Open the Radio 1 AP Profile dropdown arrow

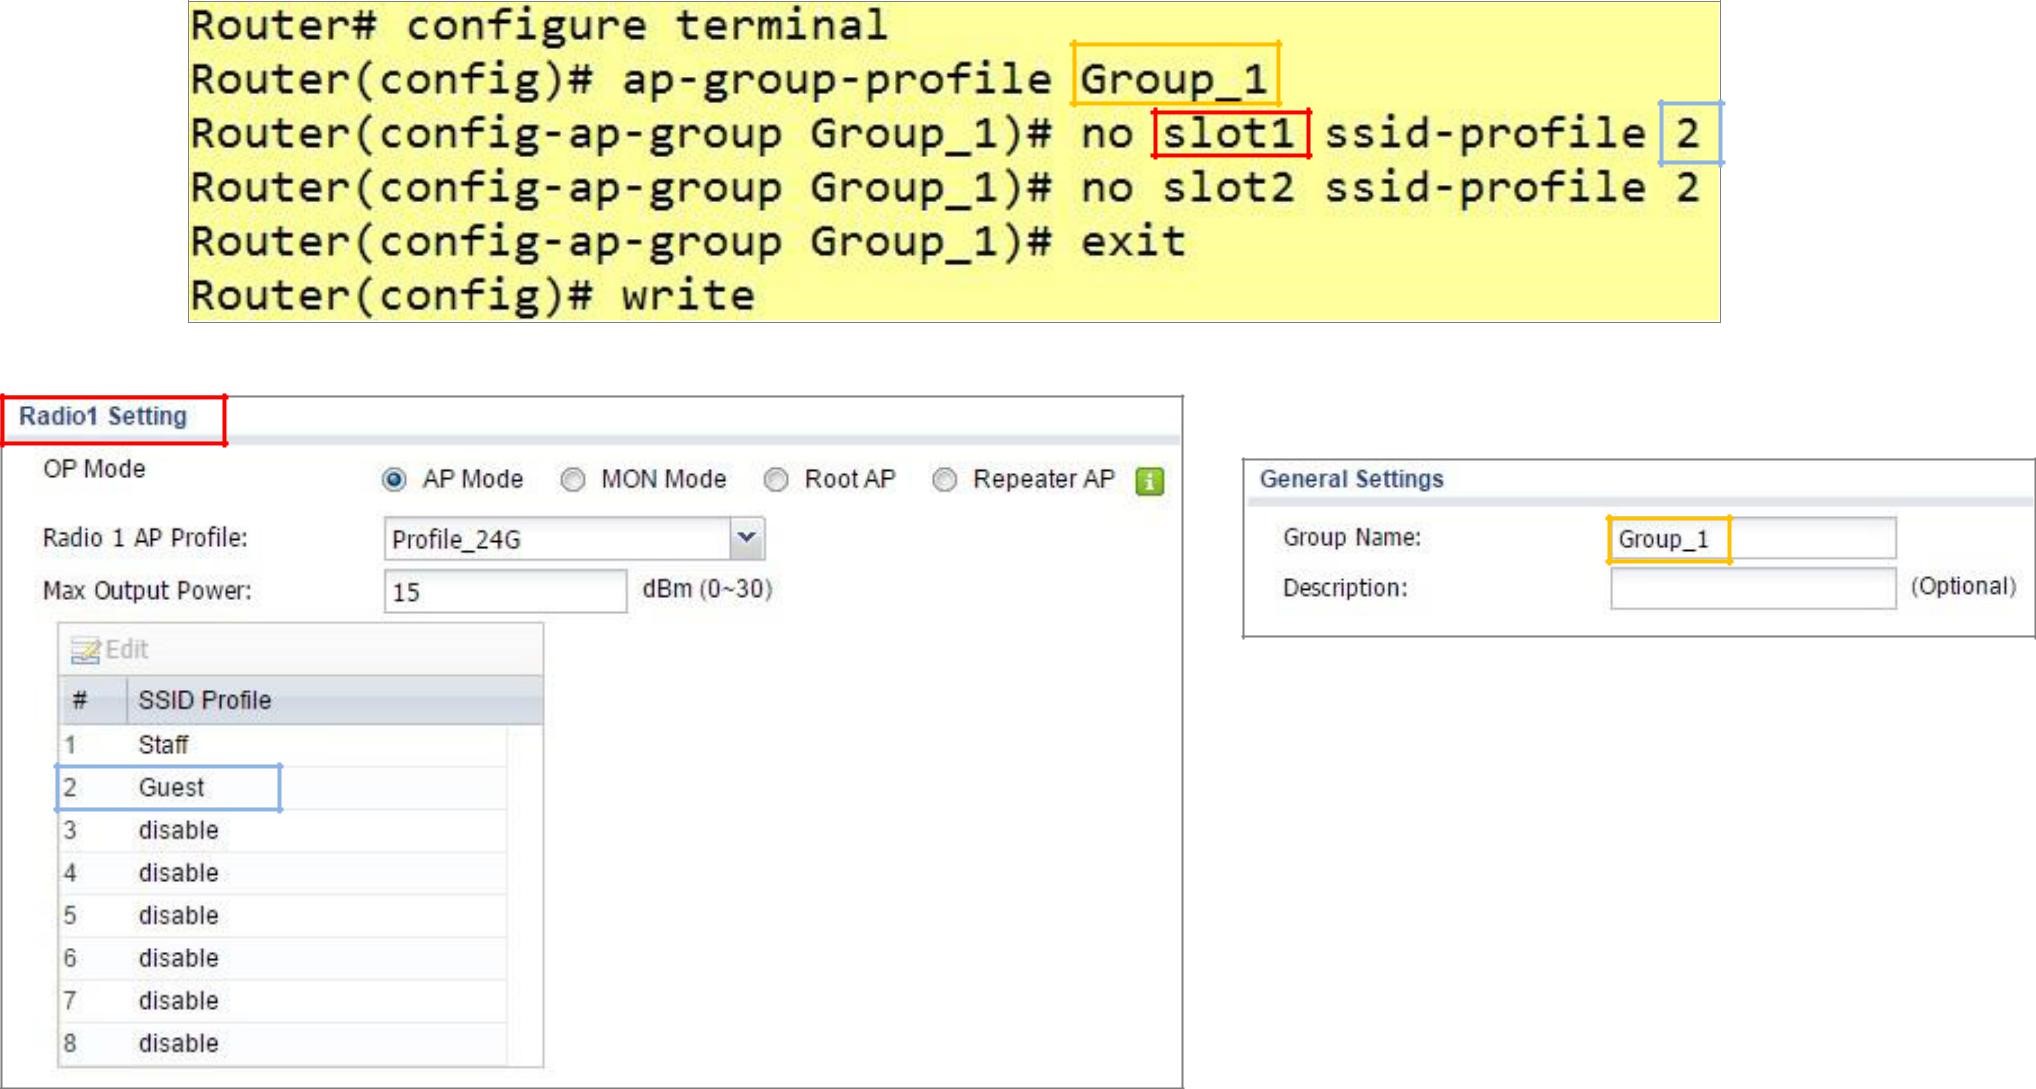coord(747,538)
